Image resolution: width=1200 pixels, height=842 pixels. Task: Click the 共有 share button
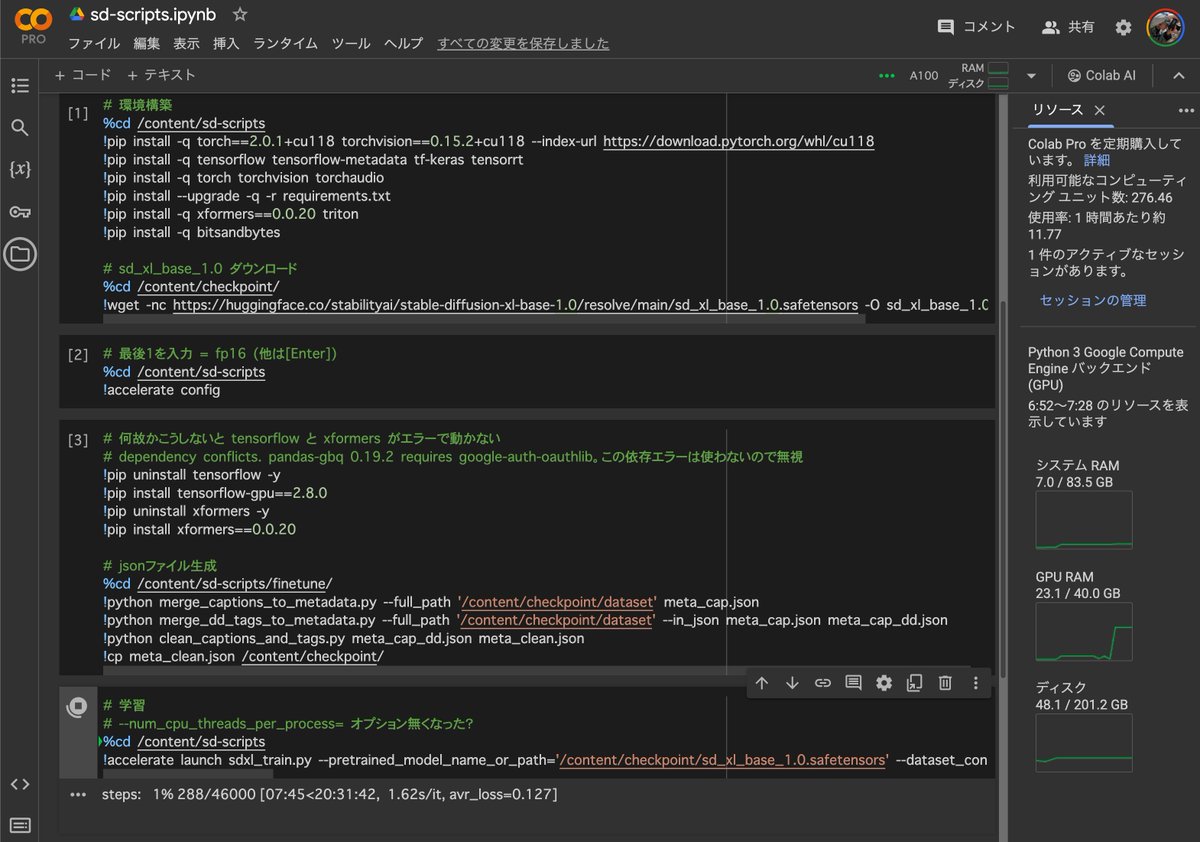click(1067, 27)
